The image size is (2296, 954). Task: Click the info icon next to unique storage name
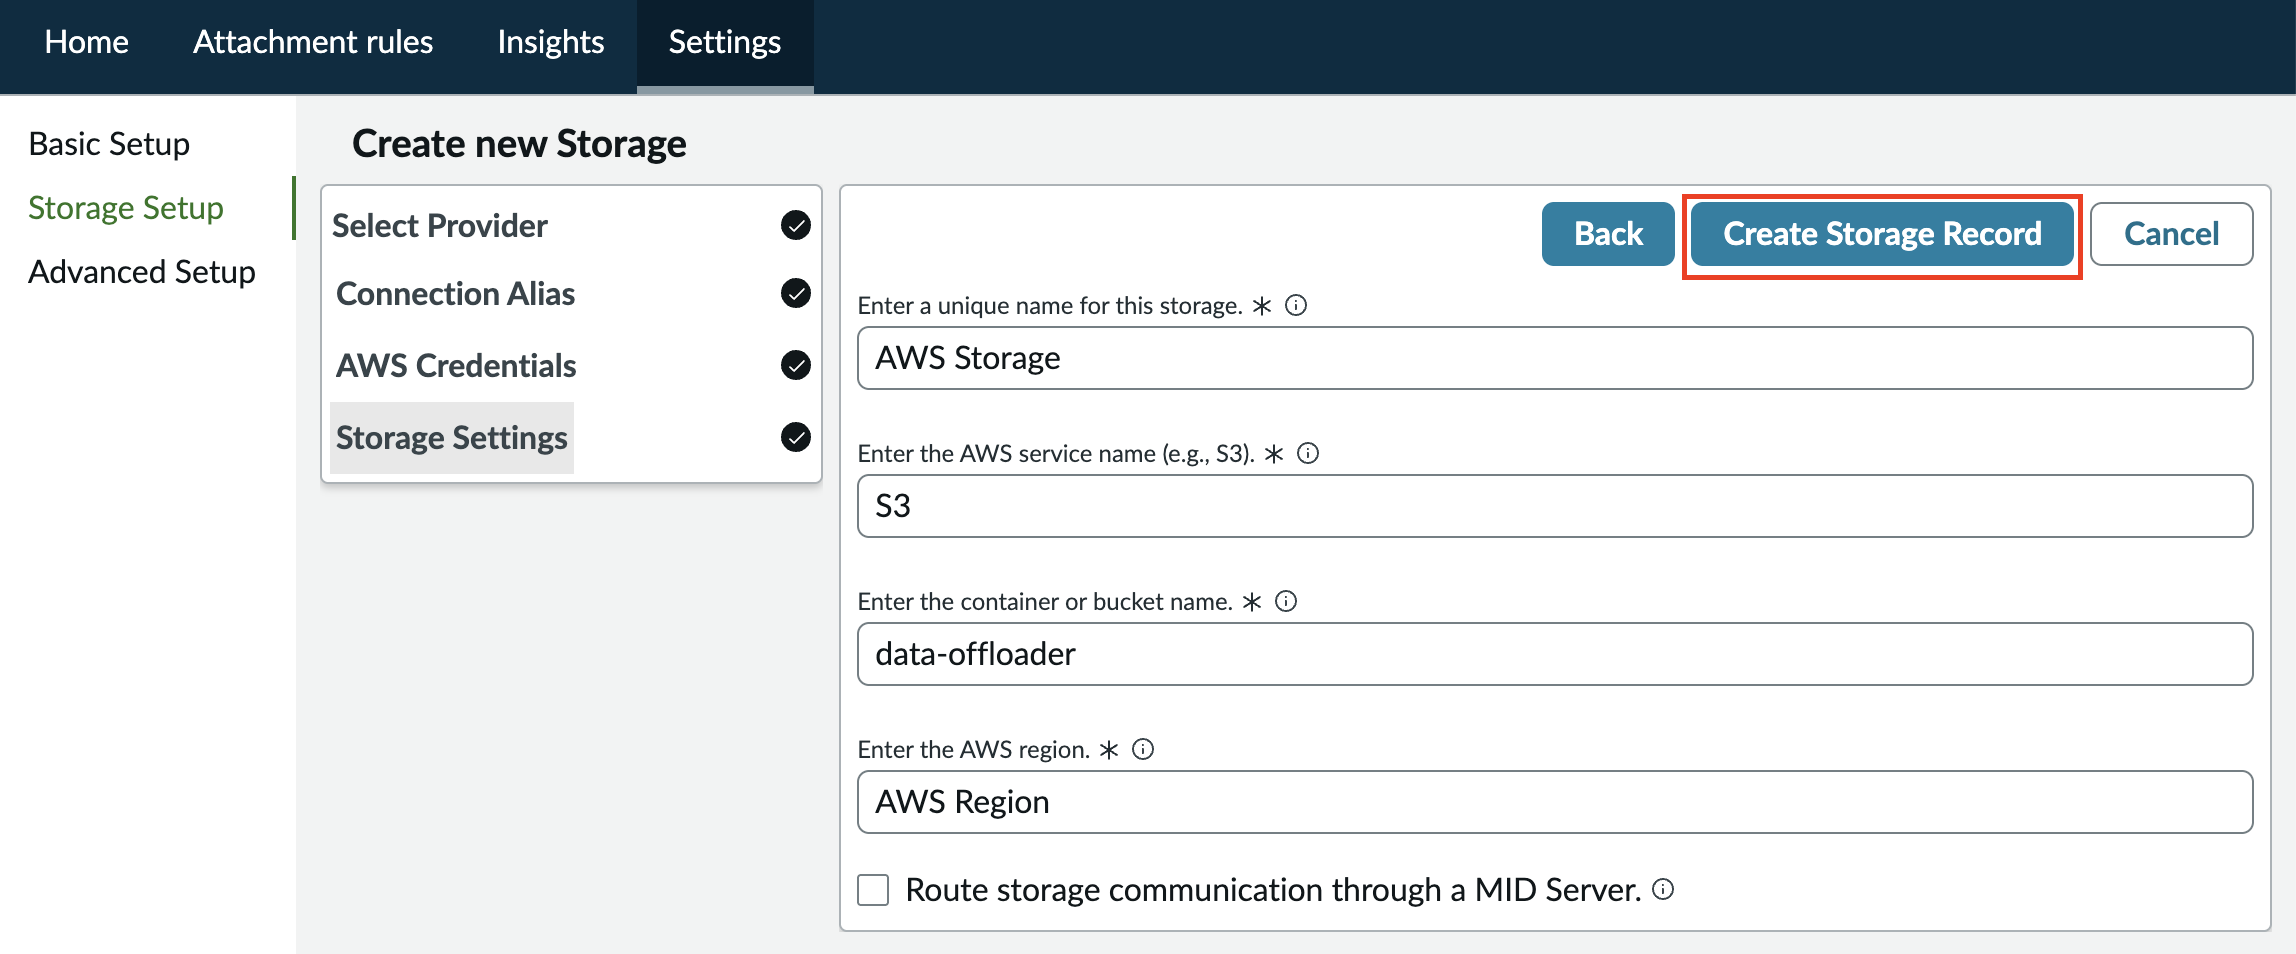[x=1296, y=305]
